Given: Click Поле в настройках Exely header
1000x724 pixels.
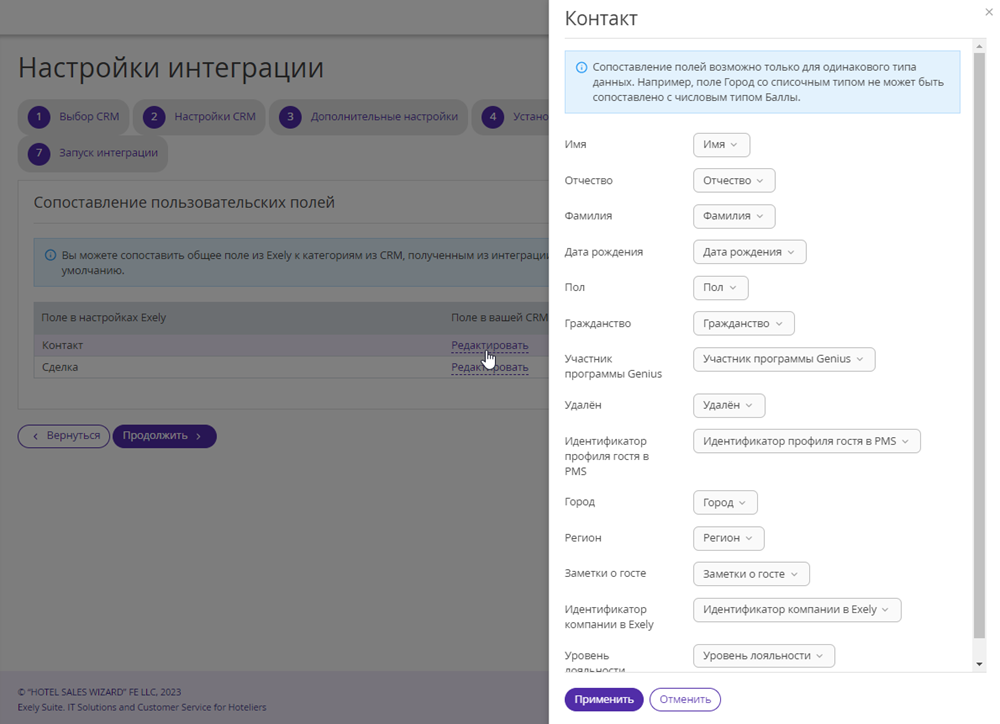Looking at the screenshot, I should pyautogui.click(x=104, y=318).
